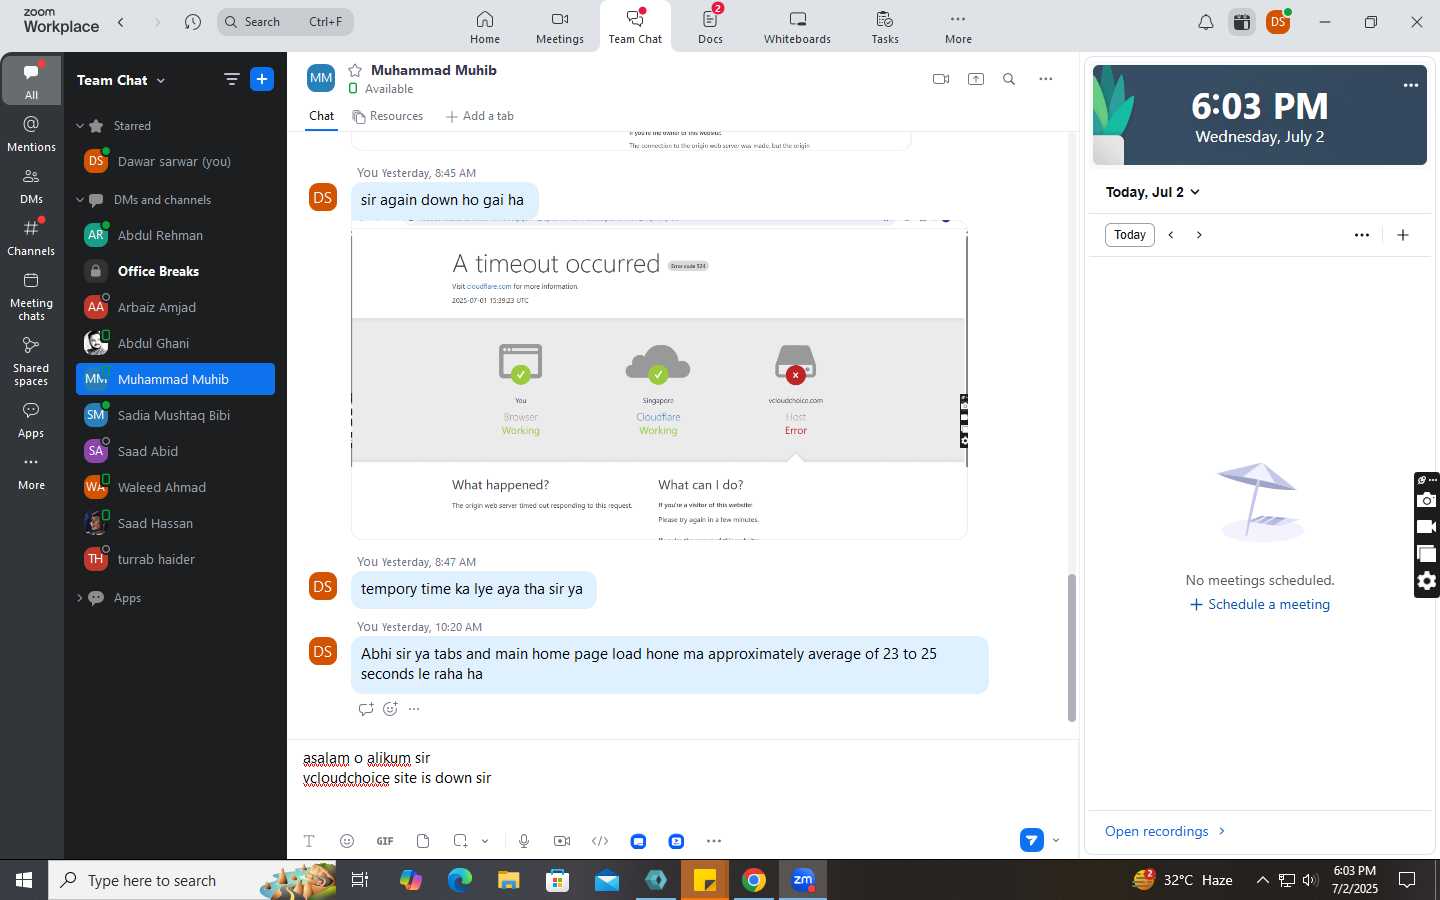Open chat with Arbaiz Amjad

click(175, 307)
